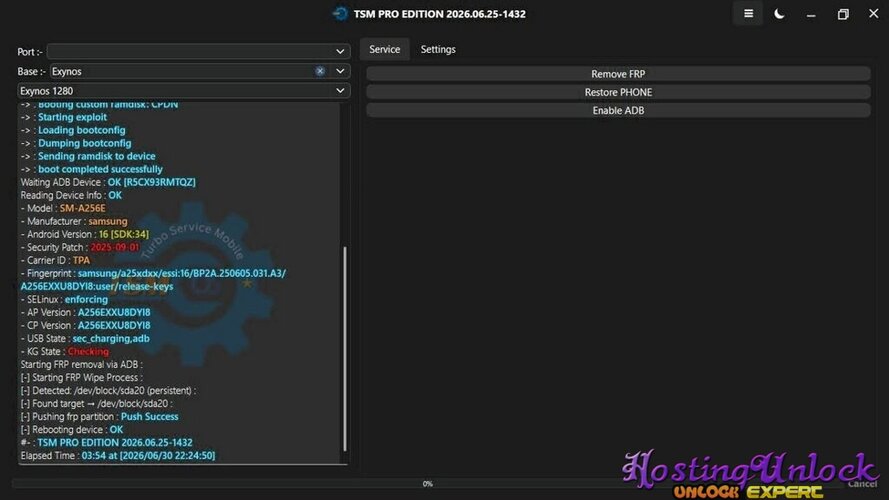Image resolution: width=889 pixels, height=500 pixels.
Task: Click the log panel scrollbar
Action: 345,349
